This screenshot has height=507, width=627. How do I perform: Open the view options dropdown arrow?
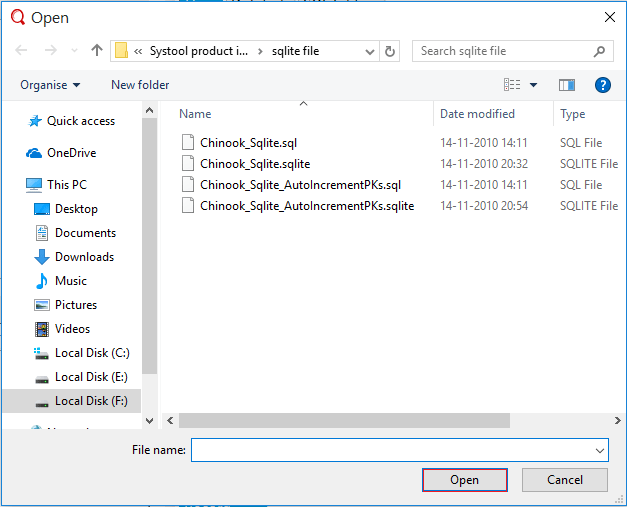click(x=533, y=85)
